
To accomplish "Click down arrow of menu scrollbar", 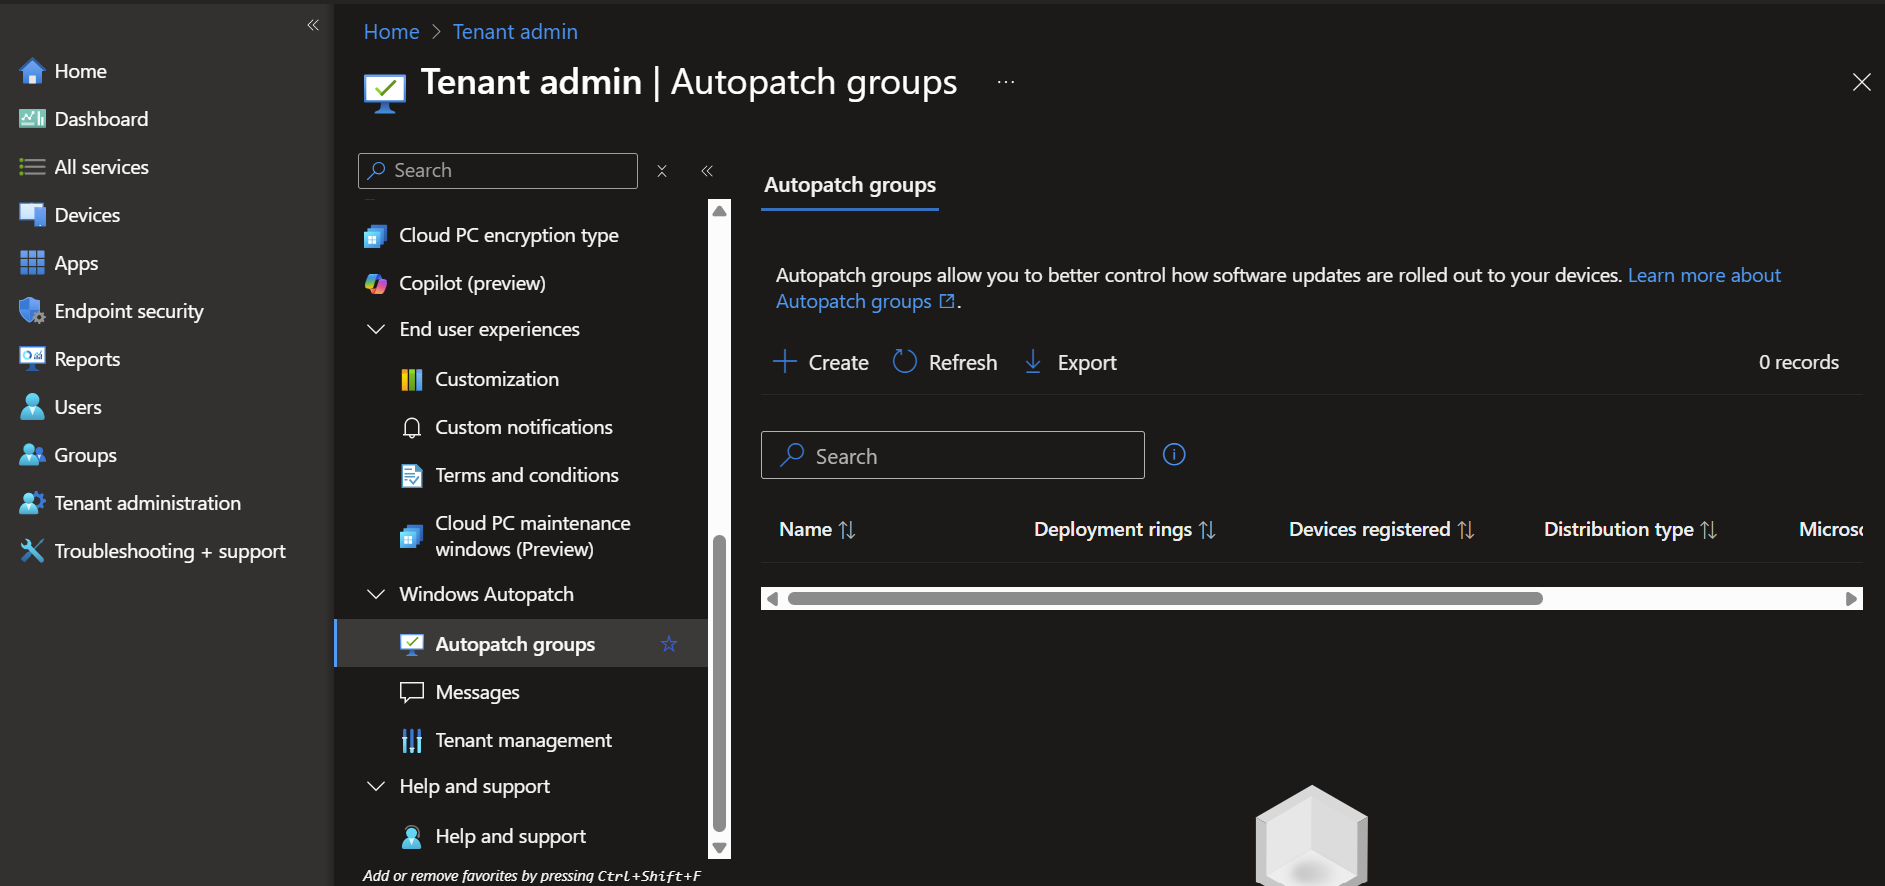I will pos(719,848).
